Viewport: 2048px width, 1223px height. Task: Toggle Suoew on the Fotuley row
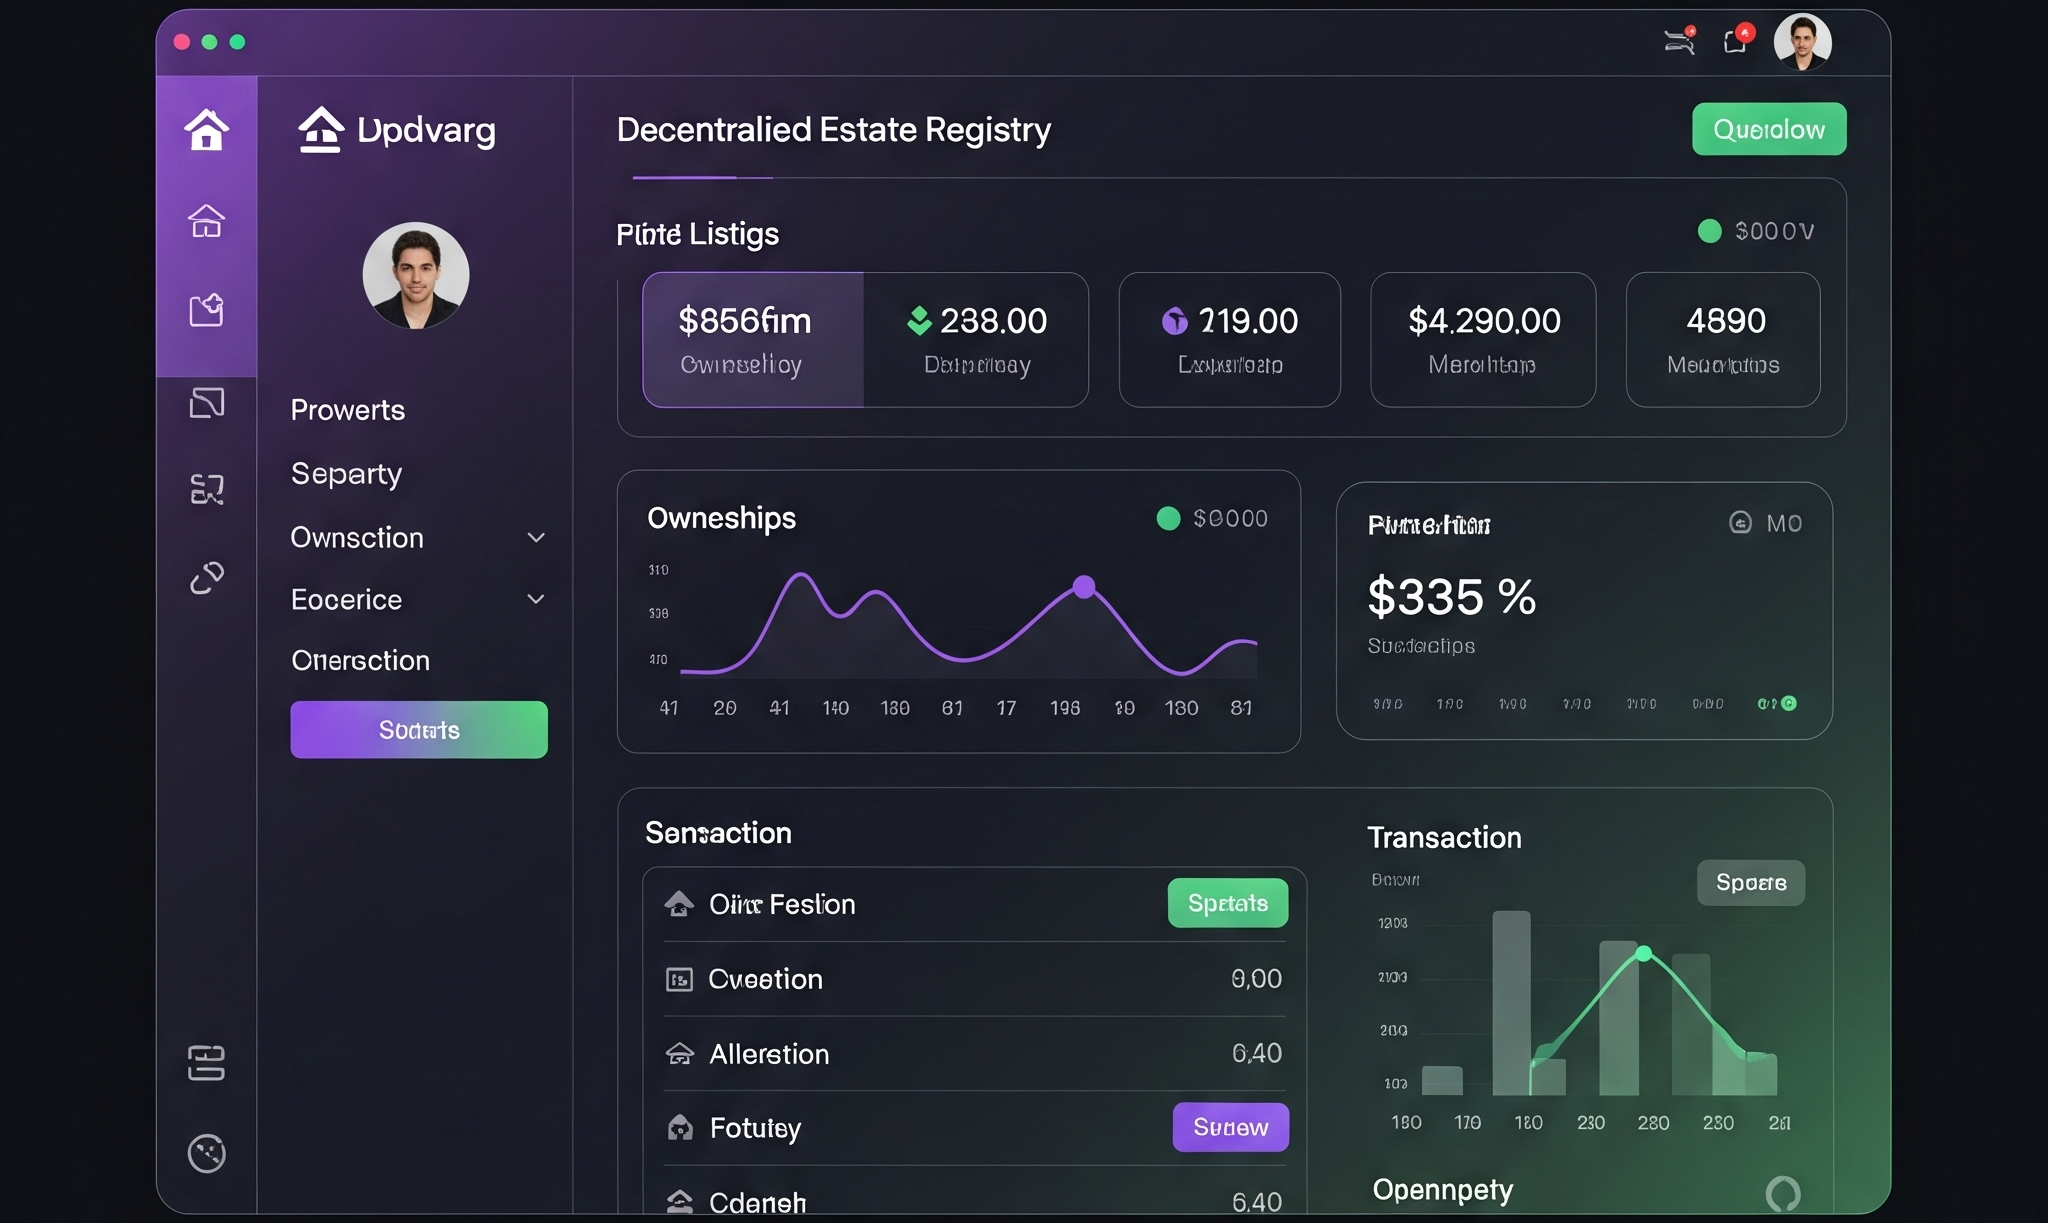click(x=1231, y=1127)
